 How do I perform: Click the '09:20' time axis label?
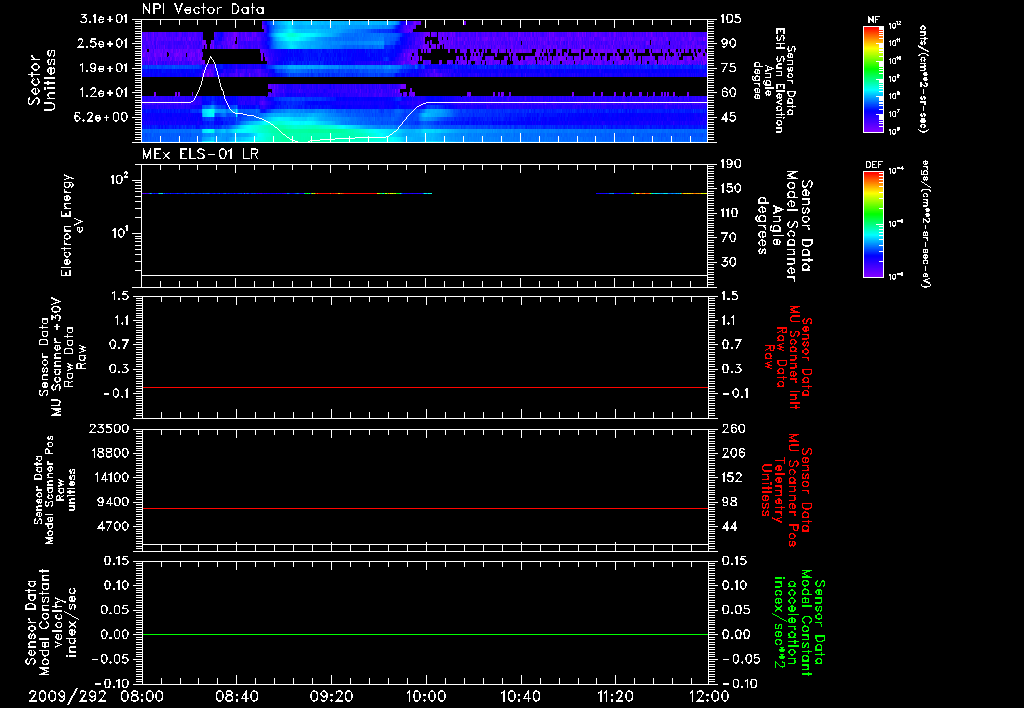pyautogui.click(x=331, y=696)
